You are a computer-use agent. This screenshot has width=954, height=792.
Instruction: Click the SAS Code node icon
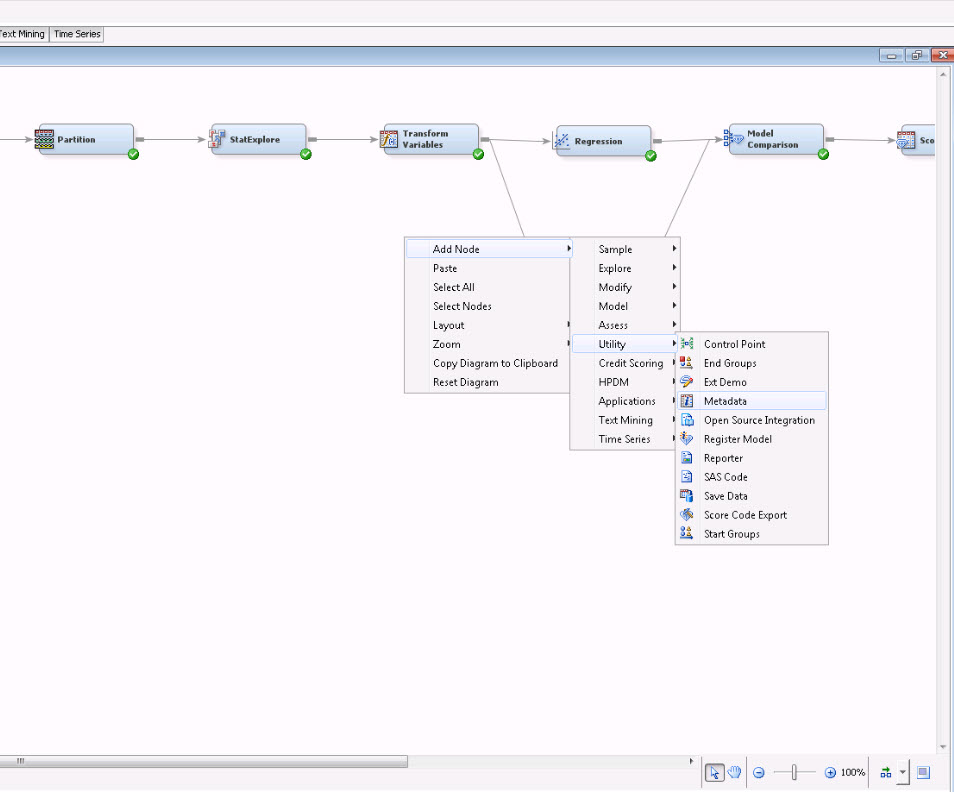(x=687, y=477)
